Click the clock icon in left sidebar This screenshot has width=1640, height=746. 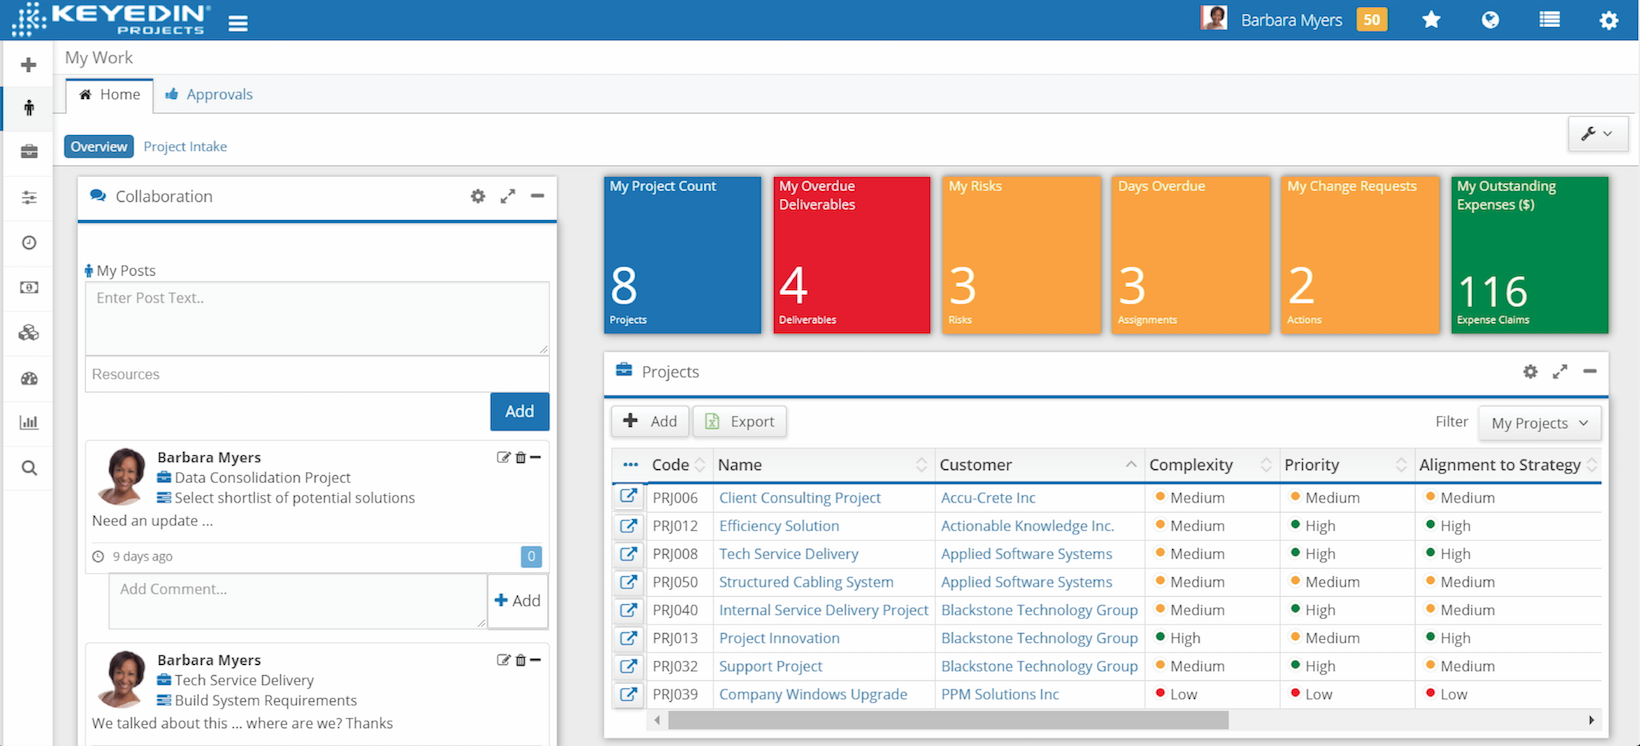[29, 243]
